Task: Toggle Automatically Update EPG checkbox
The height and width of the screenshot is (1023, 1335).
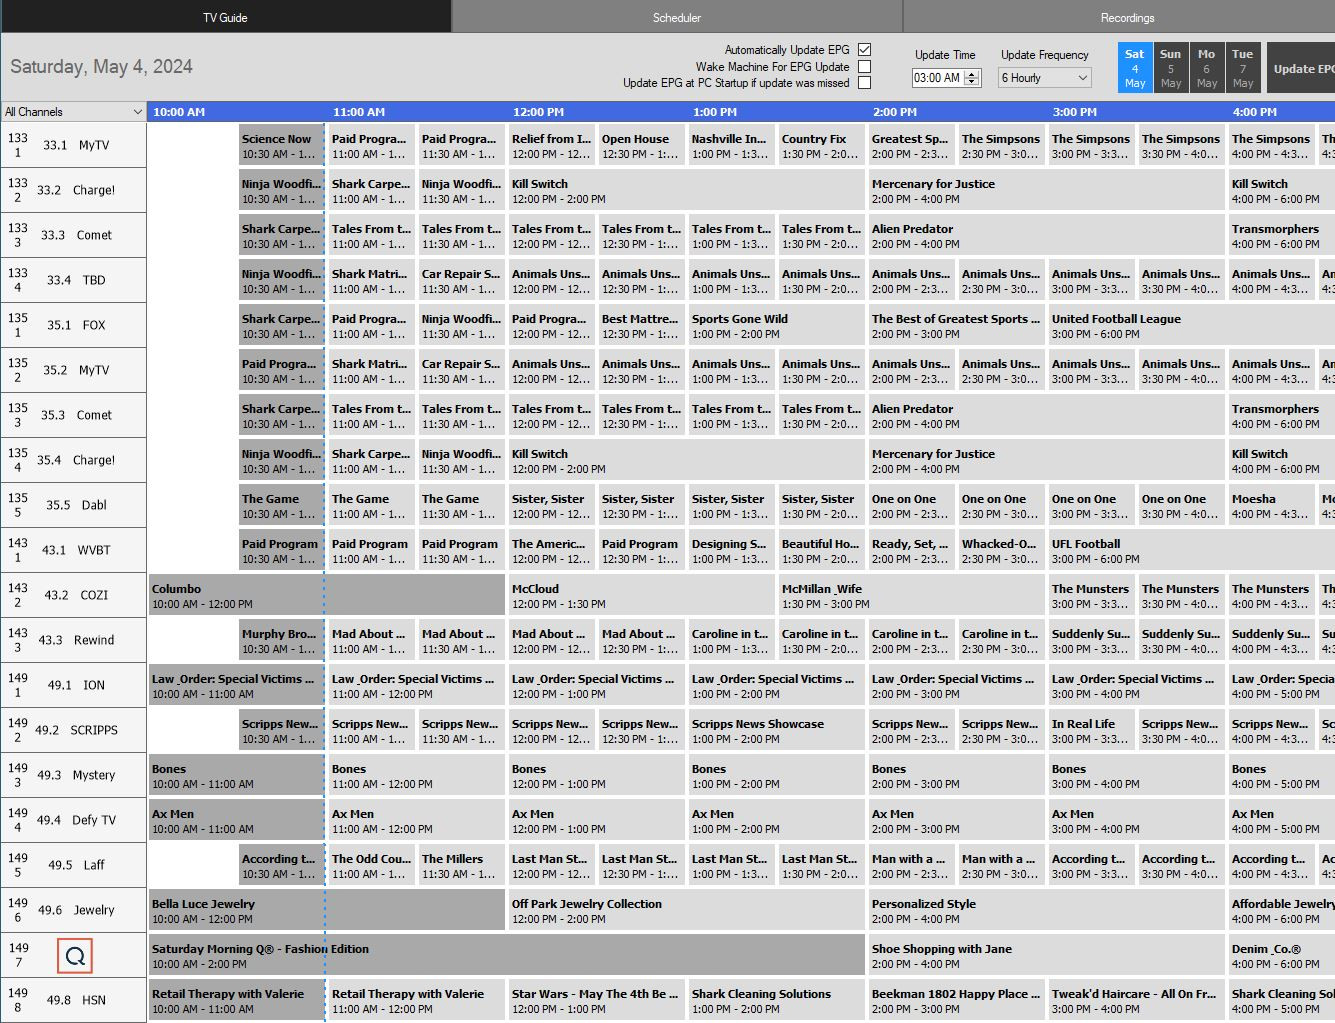Action: coord(864,50)
